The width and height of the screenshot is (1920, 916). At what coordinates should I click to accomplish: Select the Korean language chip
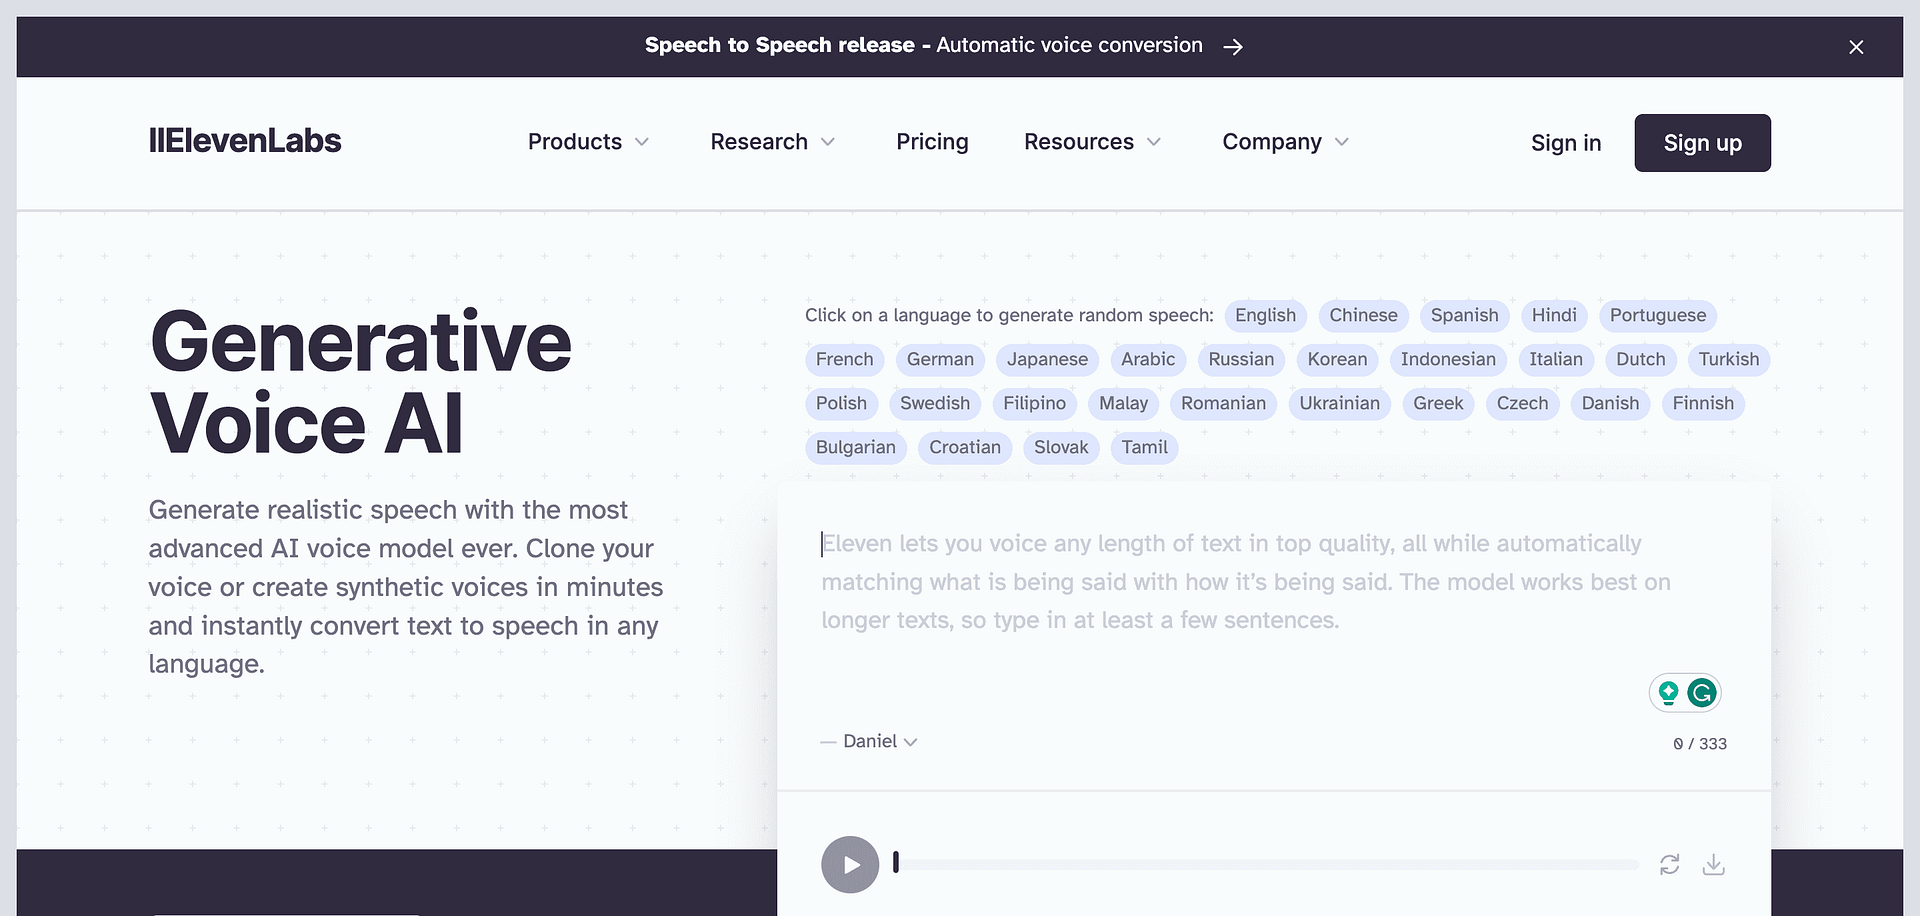pos(1337,359)
